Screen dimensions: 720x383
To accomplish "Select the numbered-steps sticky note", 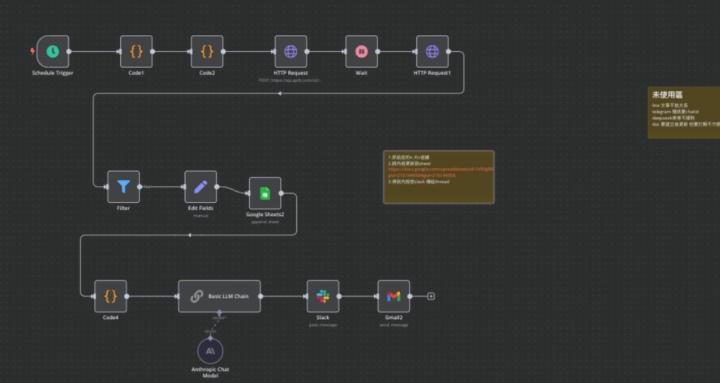I will [x=439, y=177].
